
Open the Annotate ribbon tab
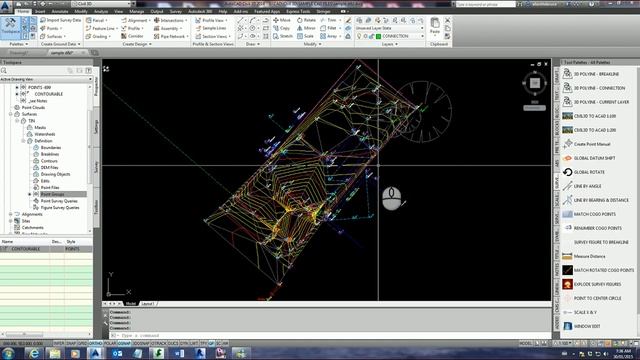click(60, 11)
